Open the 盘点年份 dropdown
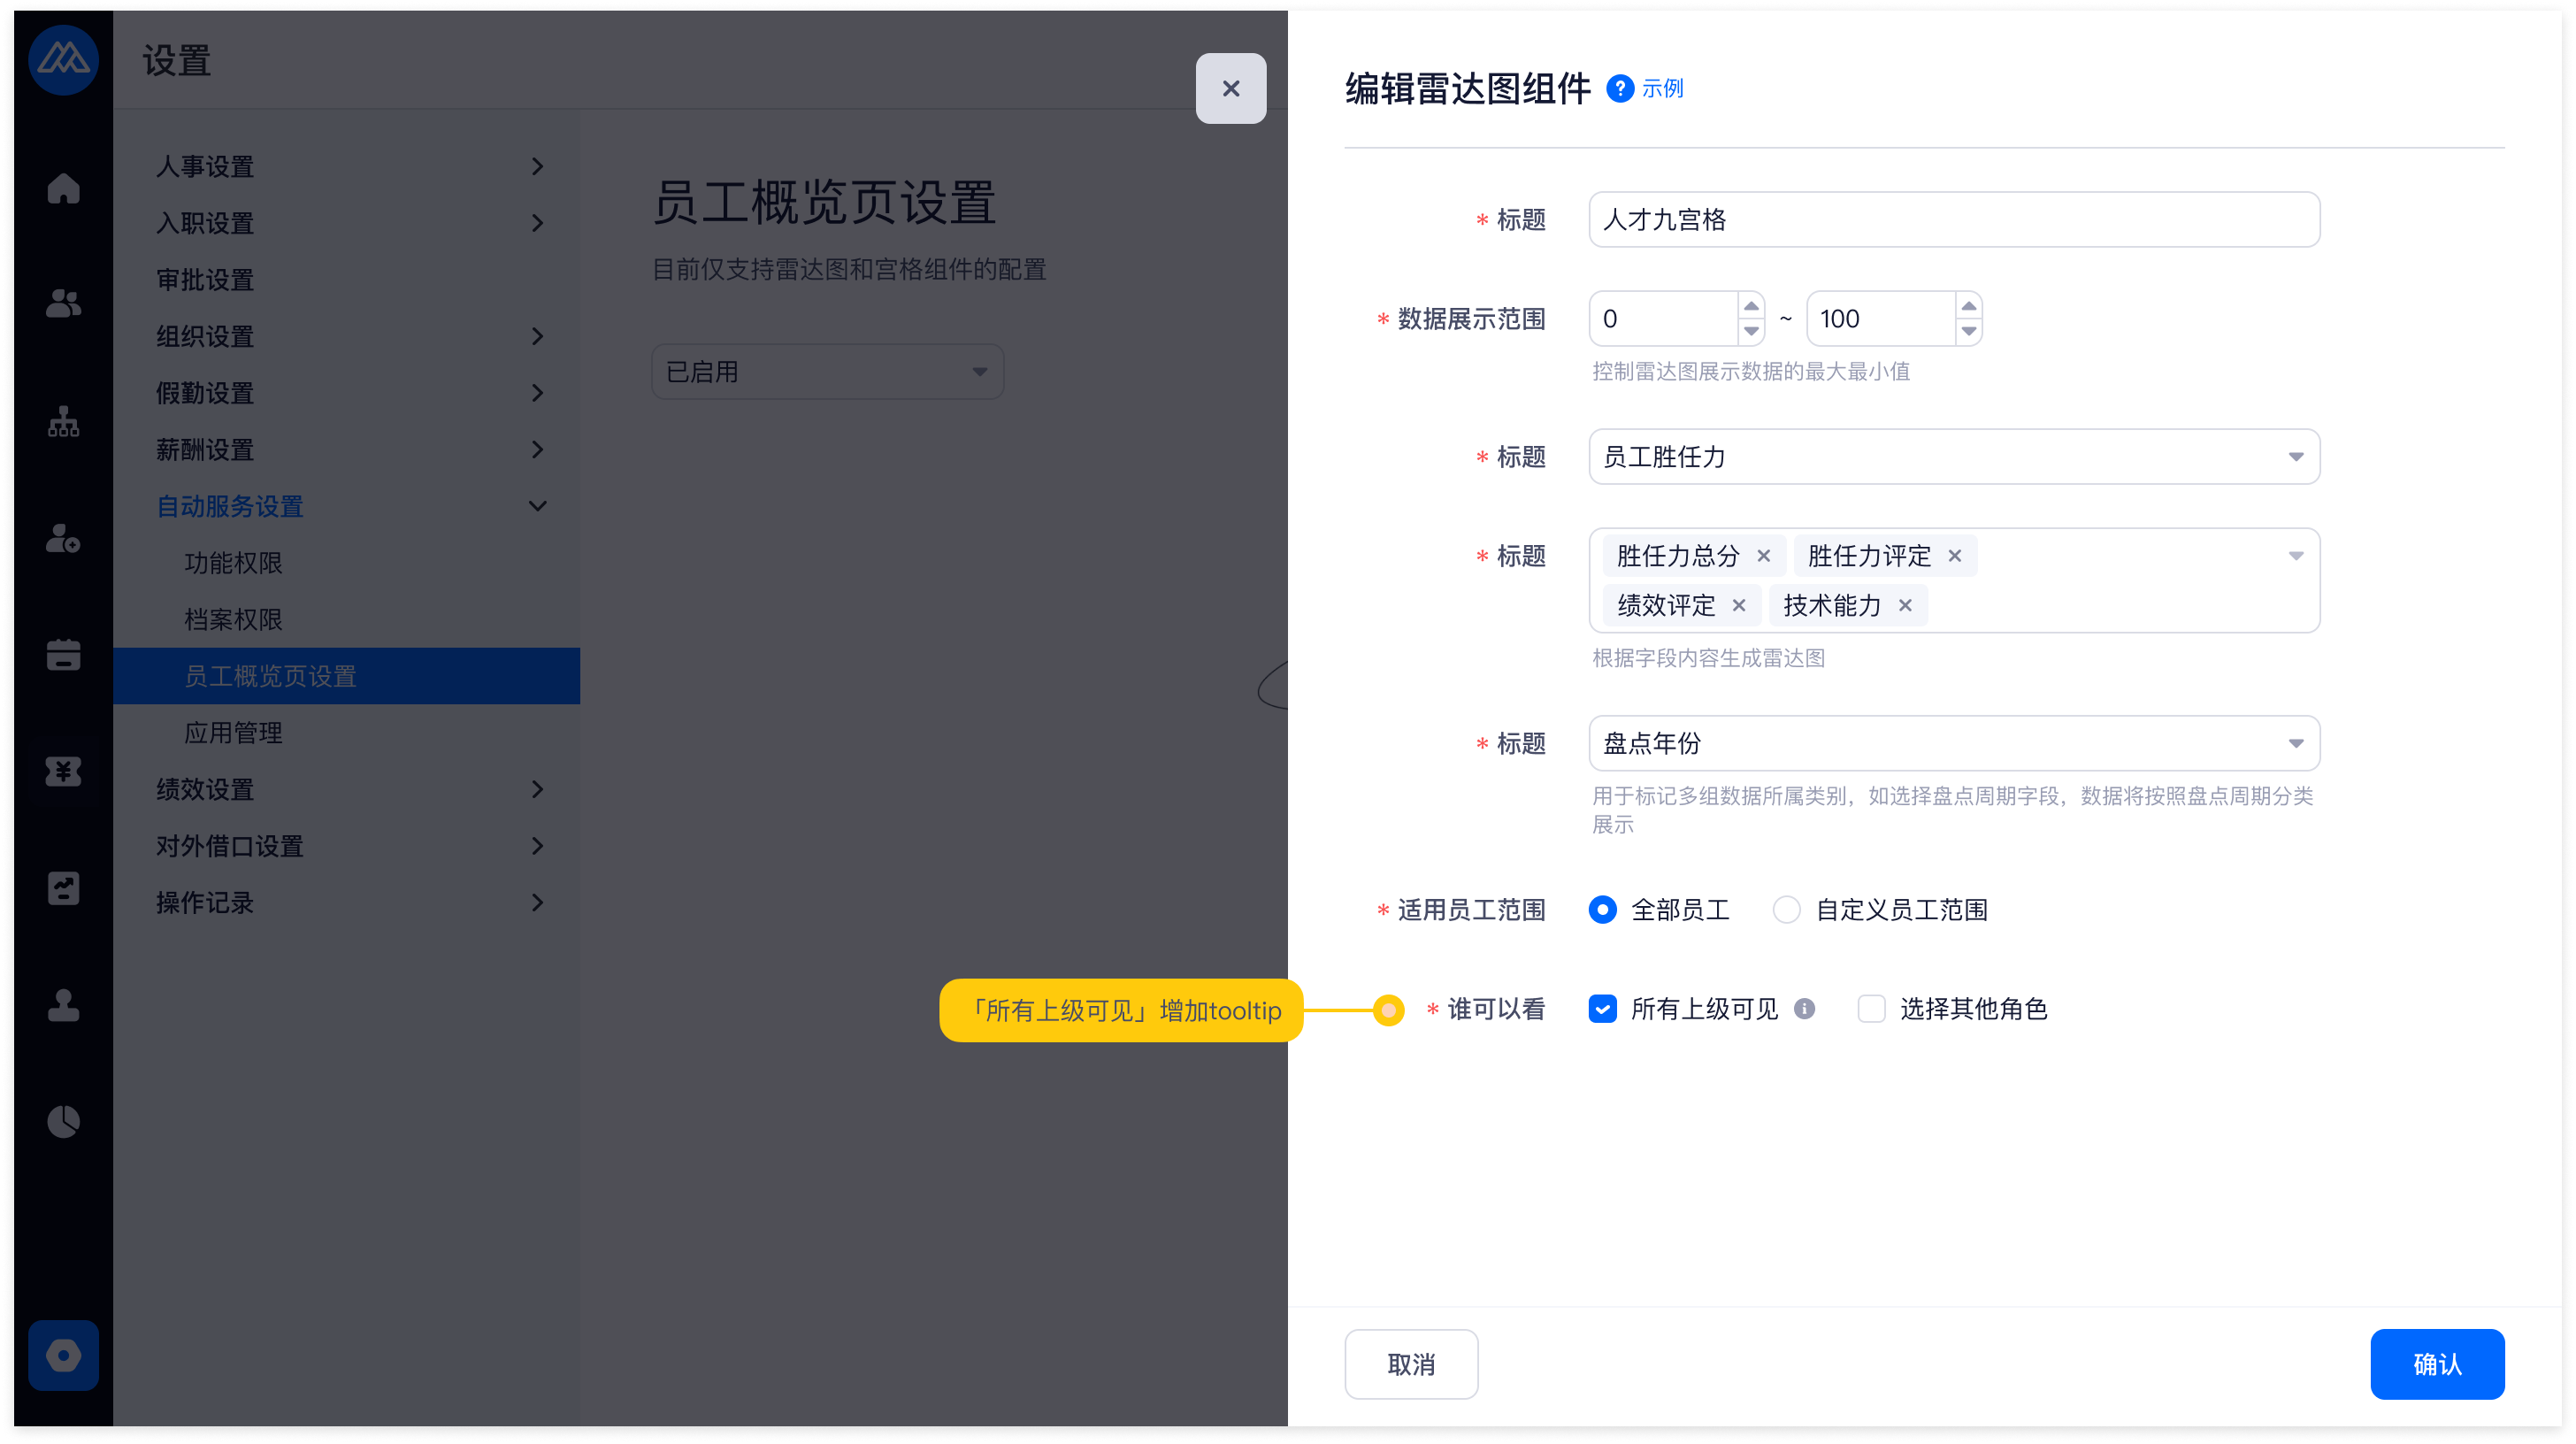This screenshot has width=2576, height=1444. pyautogui.click(x=1954, y=744)
